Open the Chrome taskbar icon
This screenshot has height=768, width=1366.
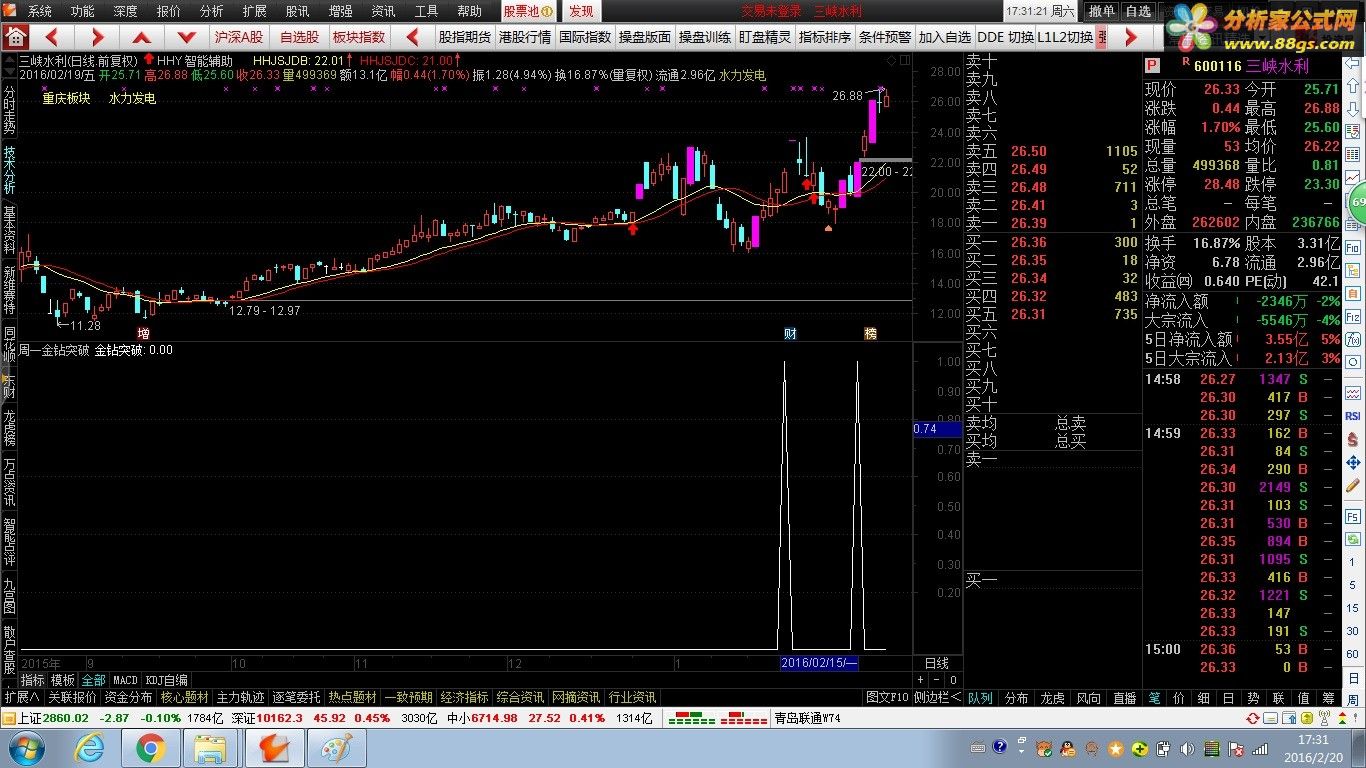pos(151,748)
